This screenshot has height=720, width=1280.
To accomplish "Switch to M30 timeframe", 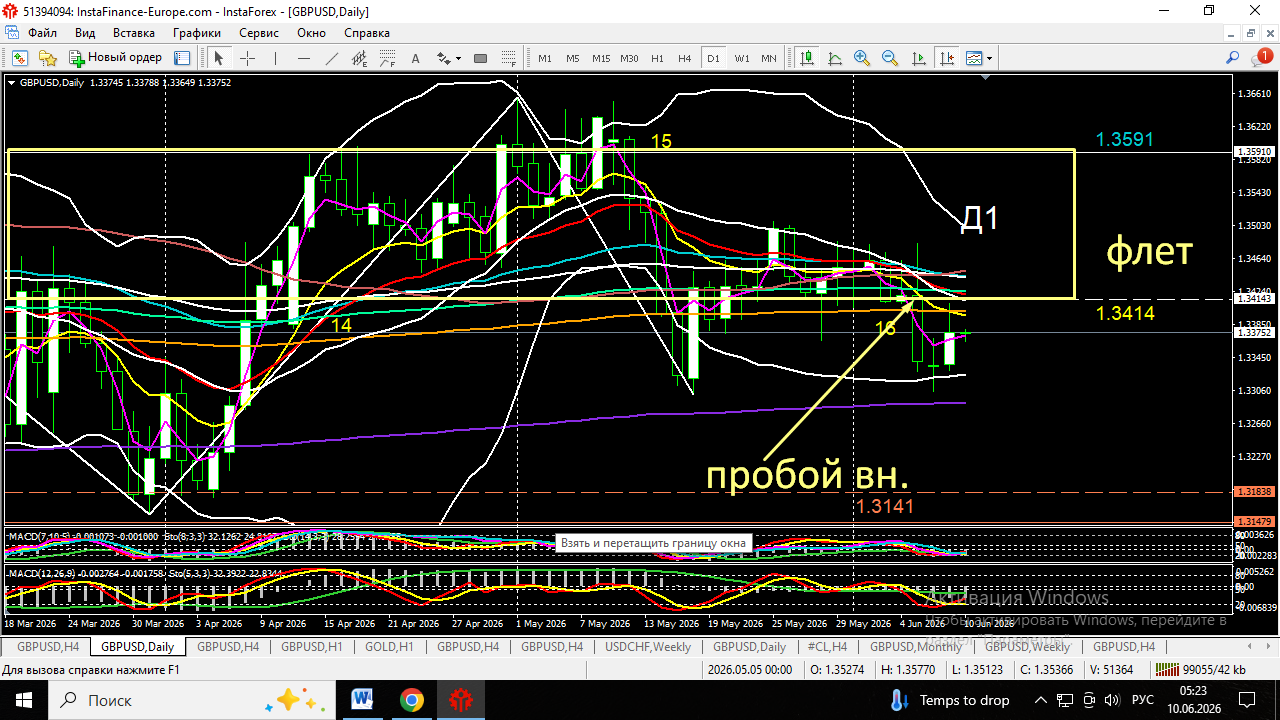I will [x=629, y=58].
